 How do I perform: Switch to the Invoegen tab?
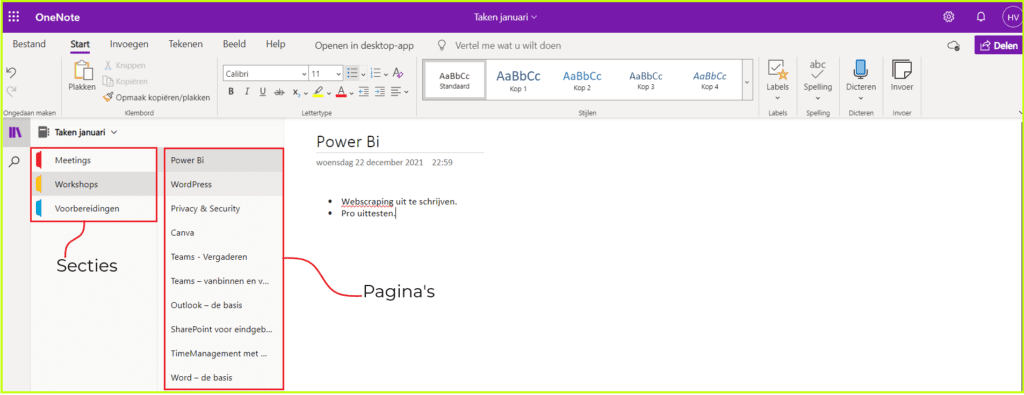point(129,44)
